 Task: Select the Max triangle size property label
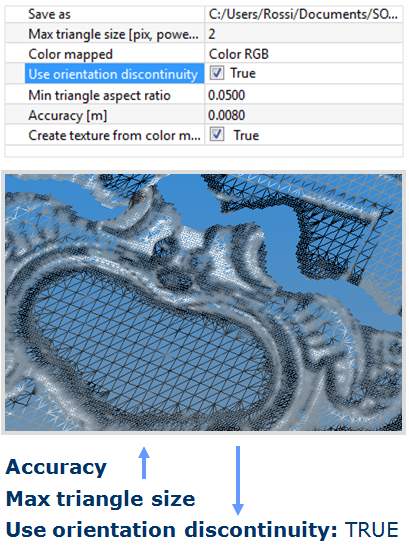113,34
